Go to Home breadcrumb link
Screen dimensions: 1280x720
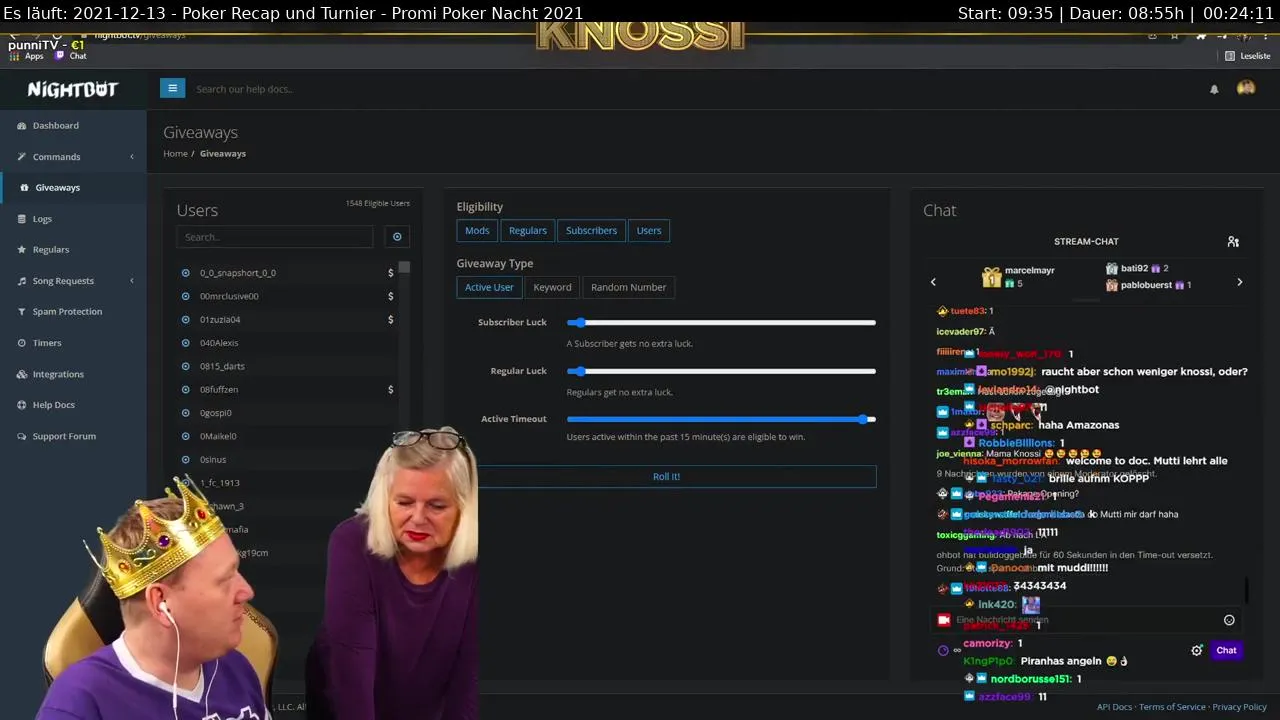pyautogui.click(x=175, y=154)
